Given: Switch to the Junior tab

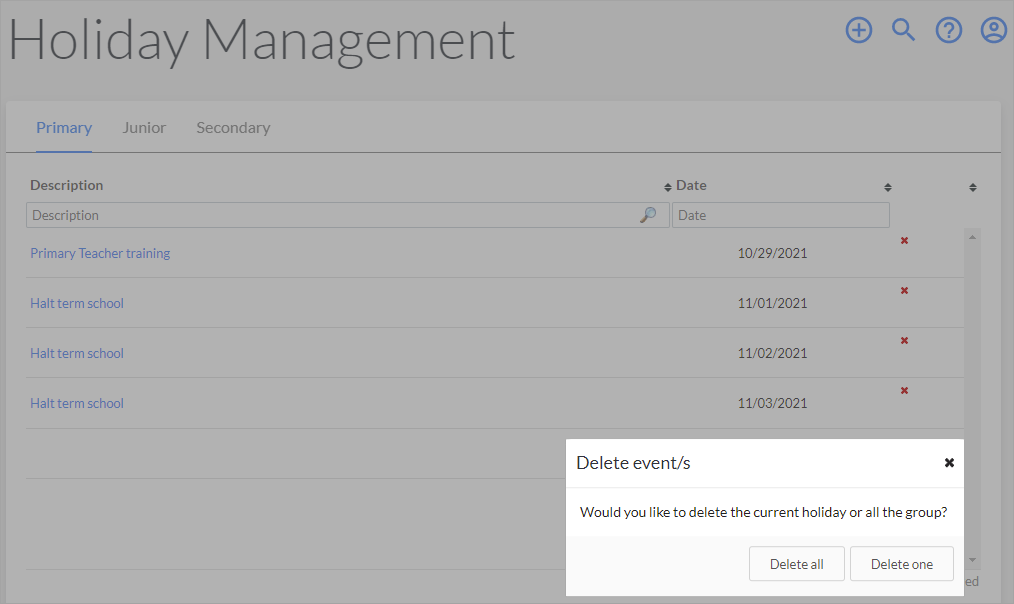Looking at the screenshot, I should 144,128.
